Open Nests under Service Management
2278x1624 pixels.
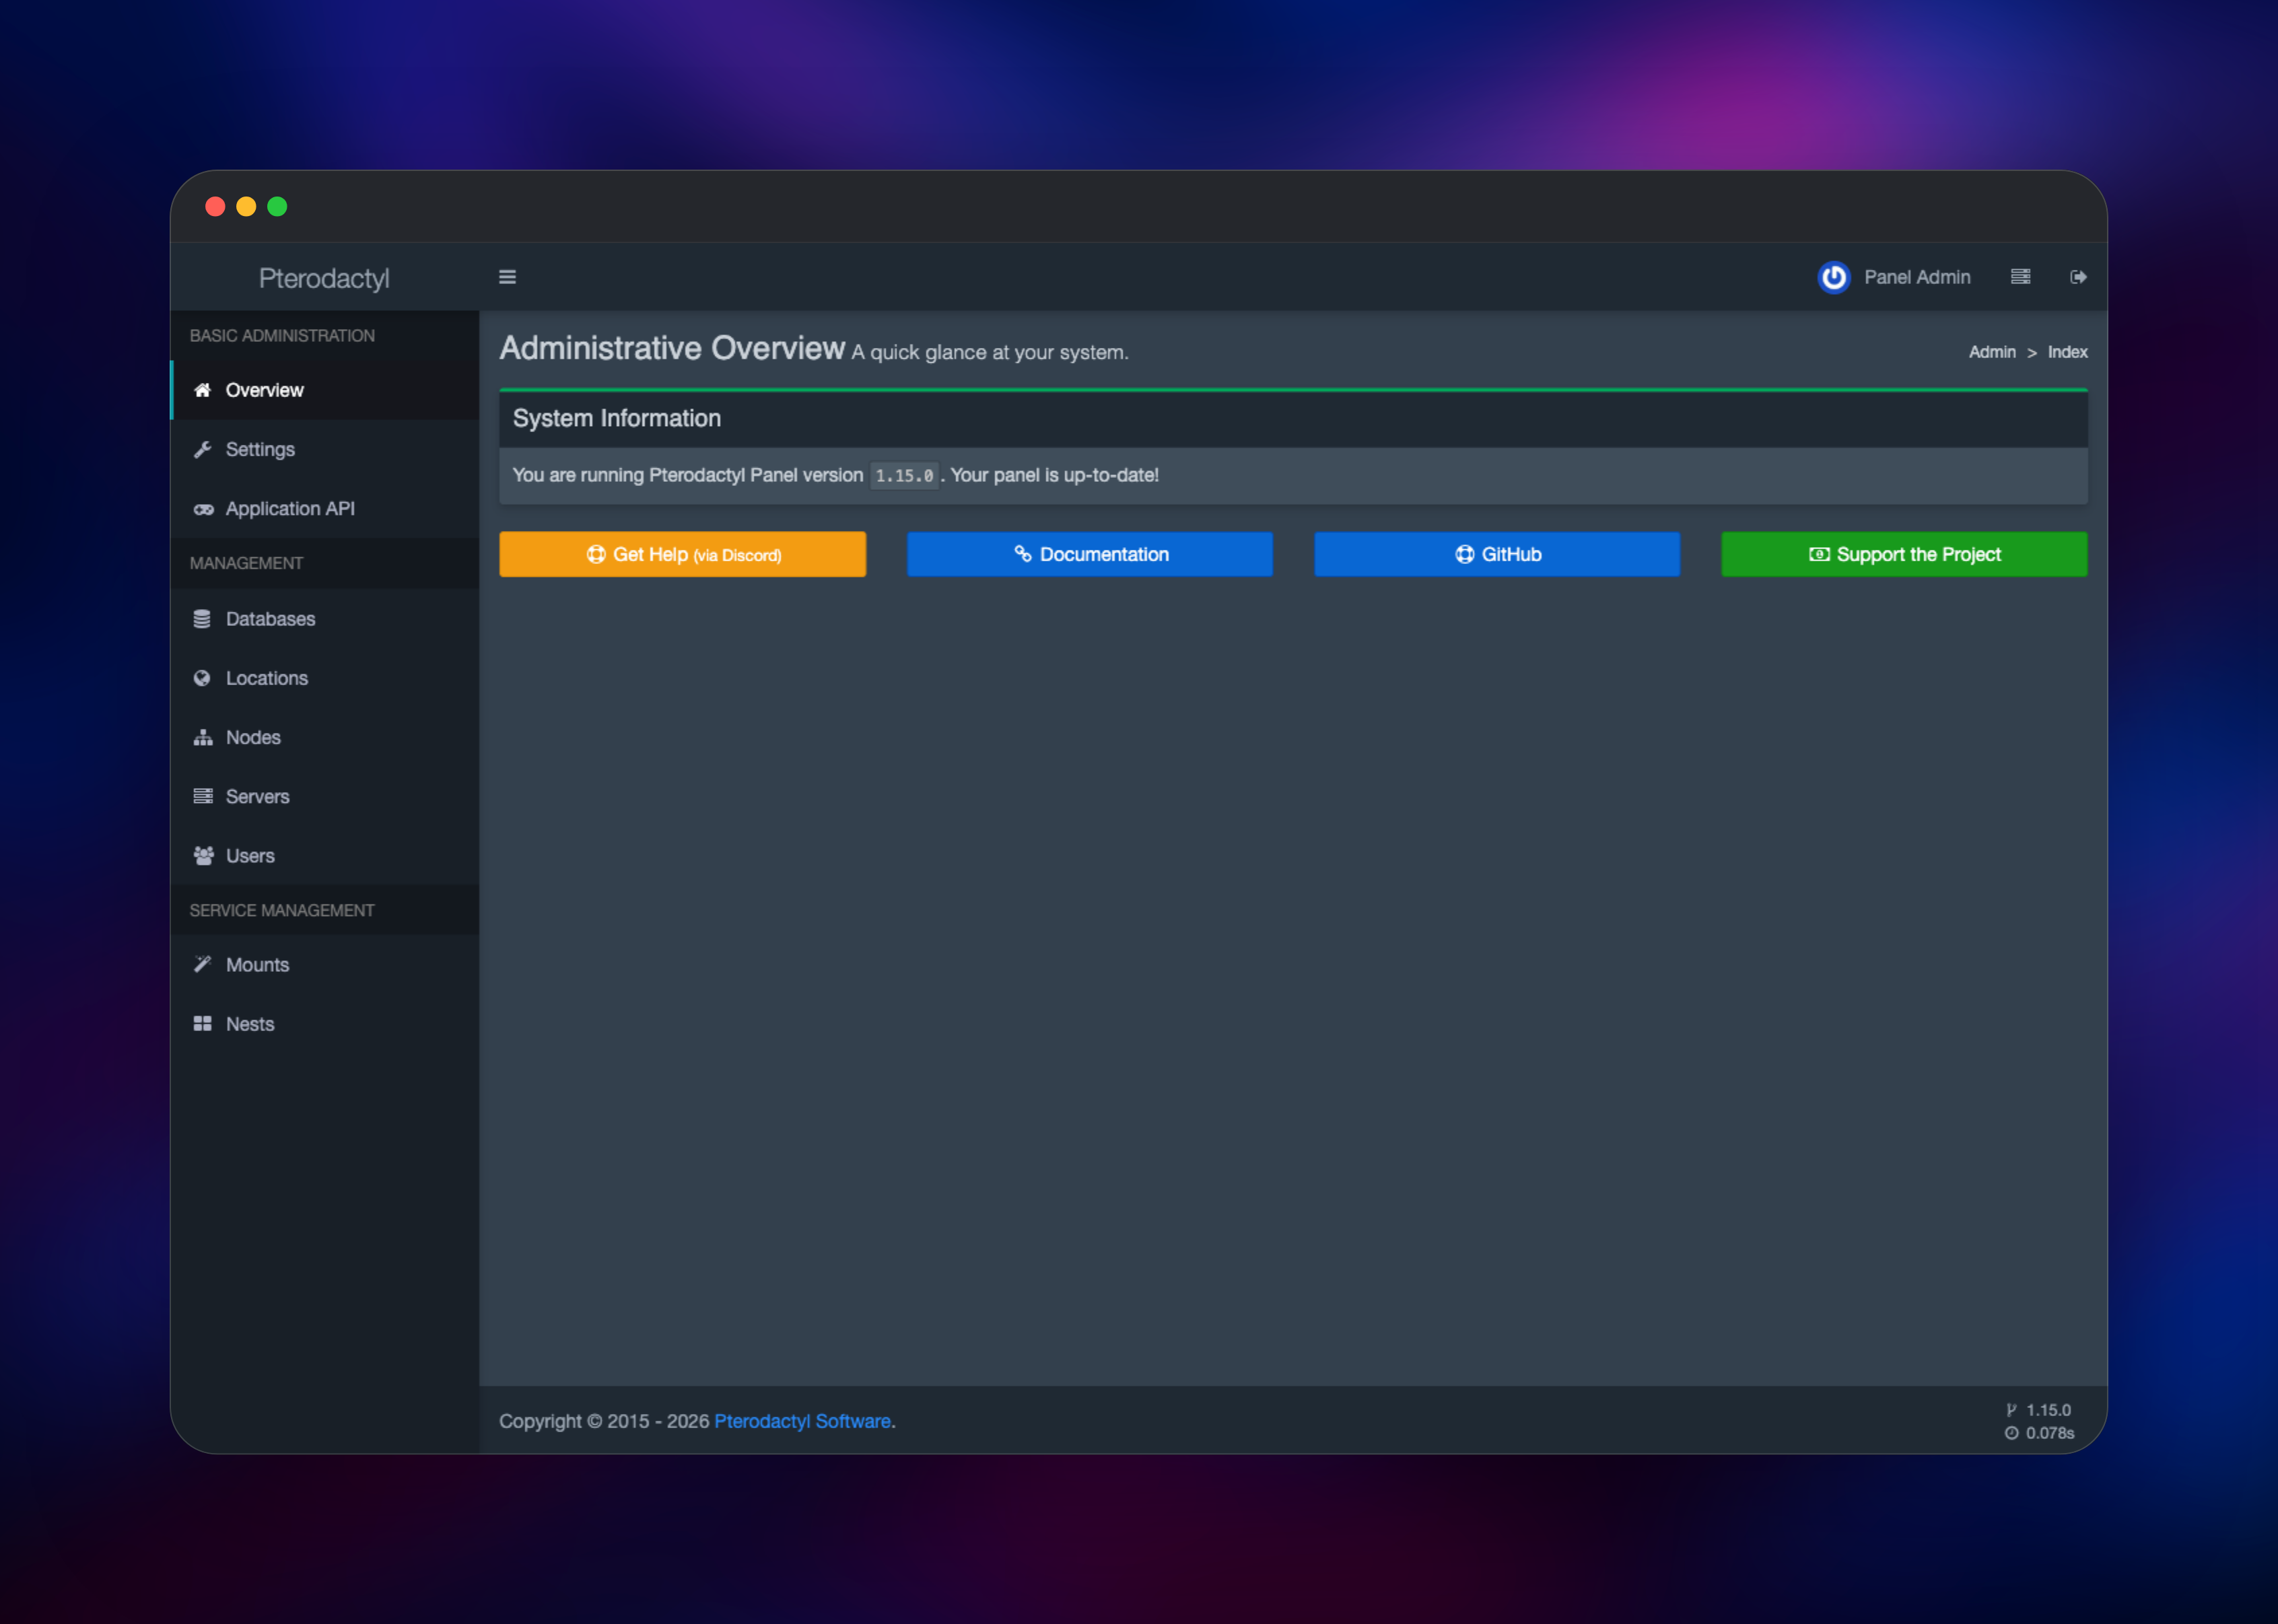pyautogui.click(x=325, y=1024)
